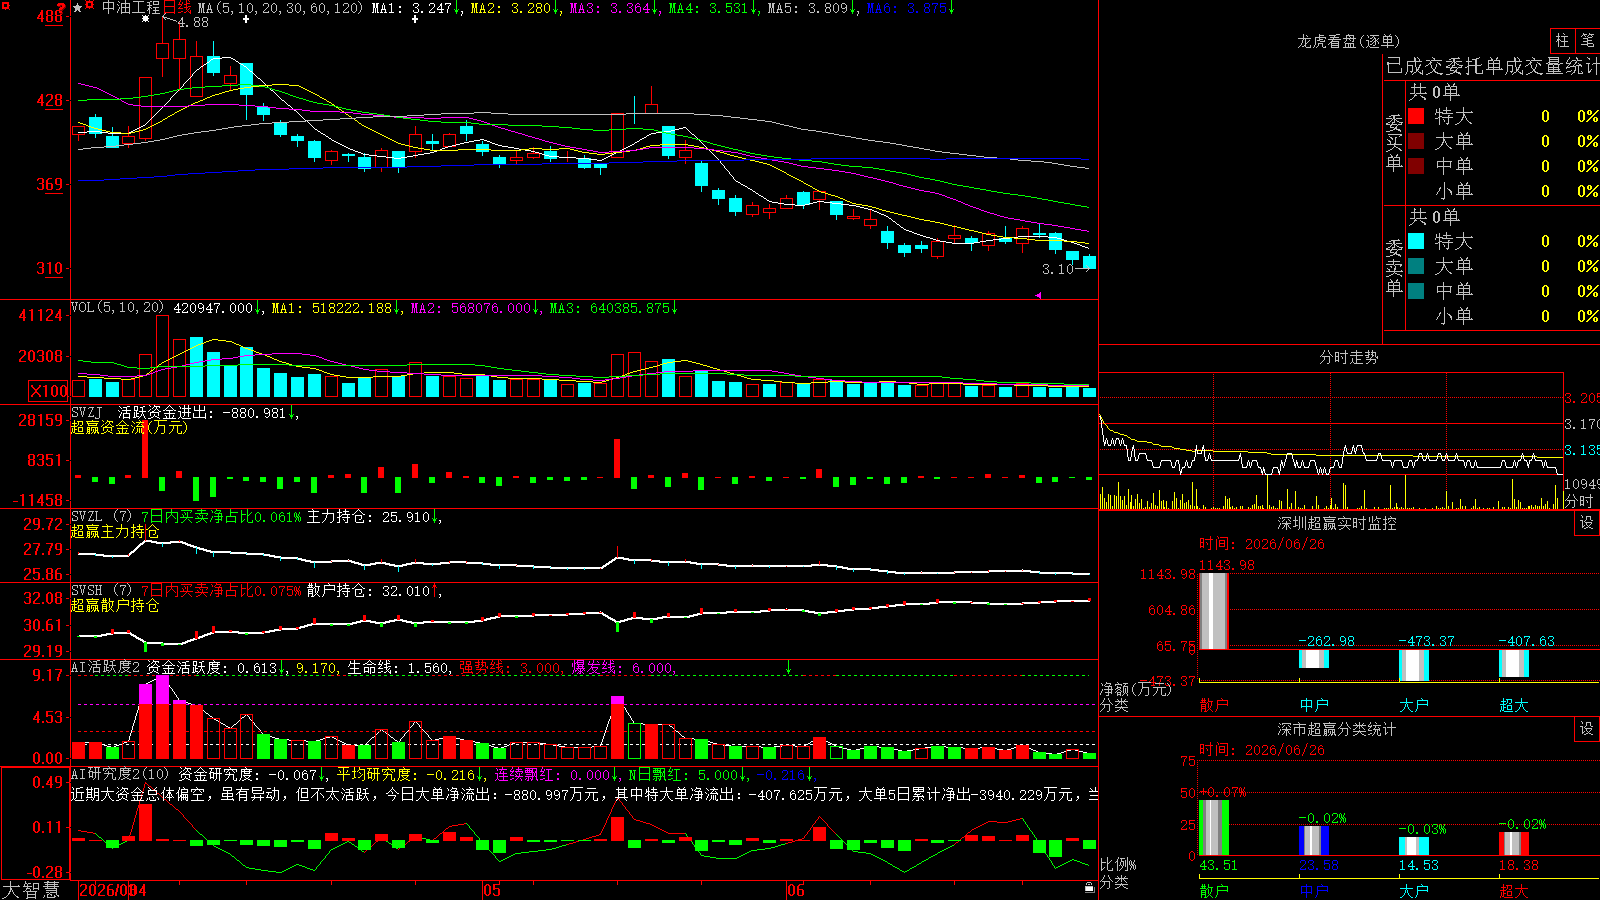This screenshot has width=1600, height=900.
Task: Click the MA(5,10,20,30,60,120) indicator parameters
Action: click(x=280, y=8)
